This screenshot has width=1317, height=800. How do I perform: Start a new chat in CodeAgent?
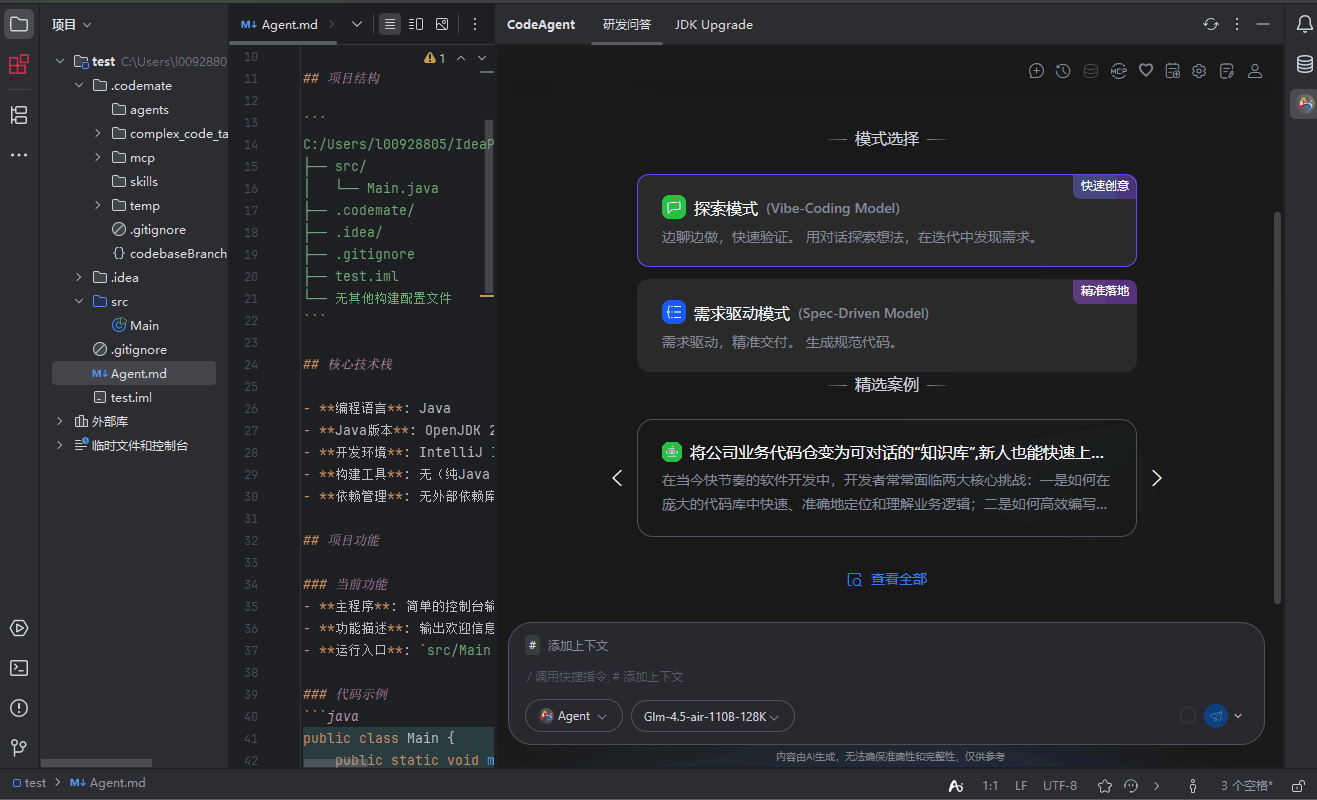[1036, 71]
